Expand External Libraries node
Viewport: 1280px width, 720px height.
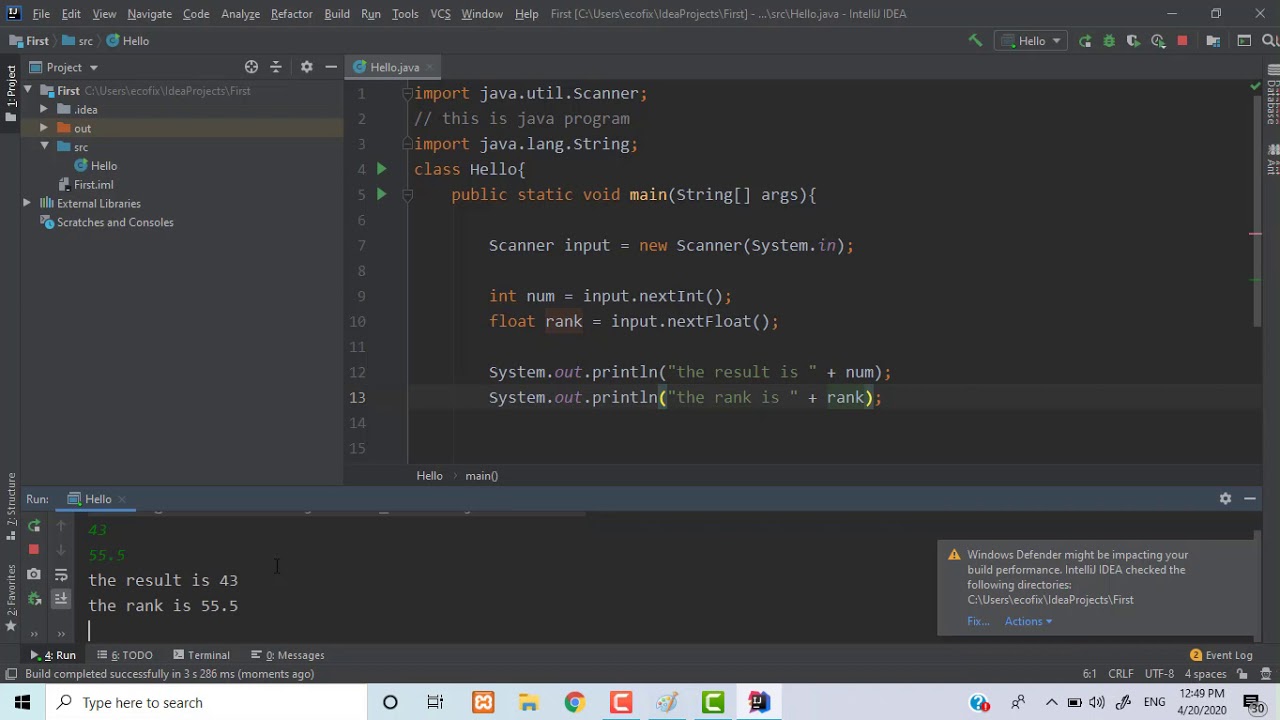pyautogui.click(x=27, y=203)
